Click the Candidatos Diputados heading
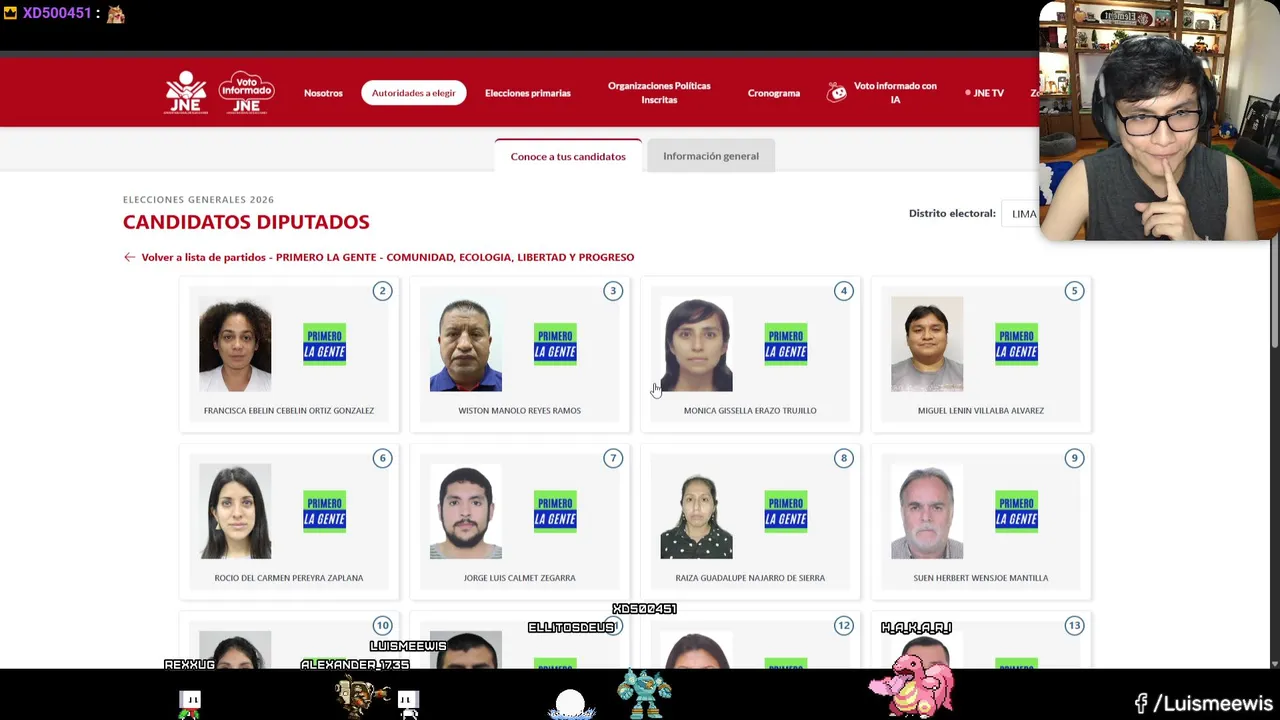Screen dimensions: 1280x720 pos(246,222)
